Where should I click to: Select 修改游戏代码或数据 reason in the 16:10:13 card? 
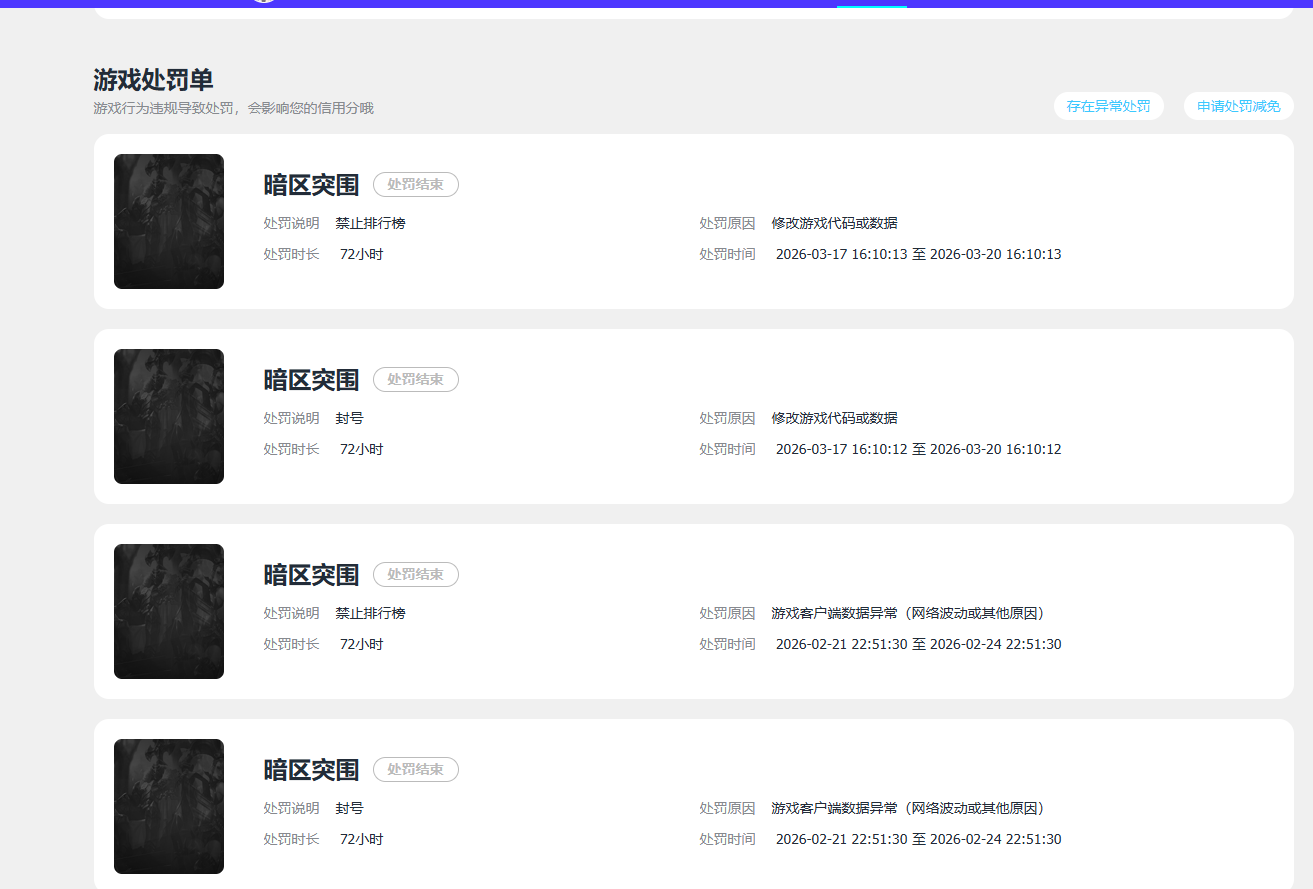pyautogui.click(x=835, y=224)
